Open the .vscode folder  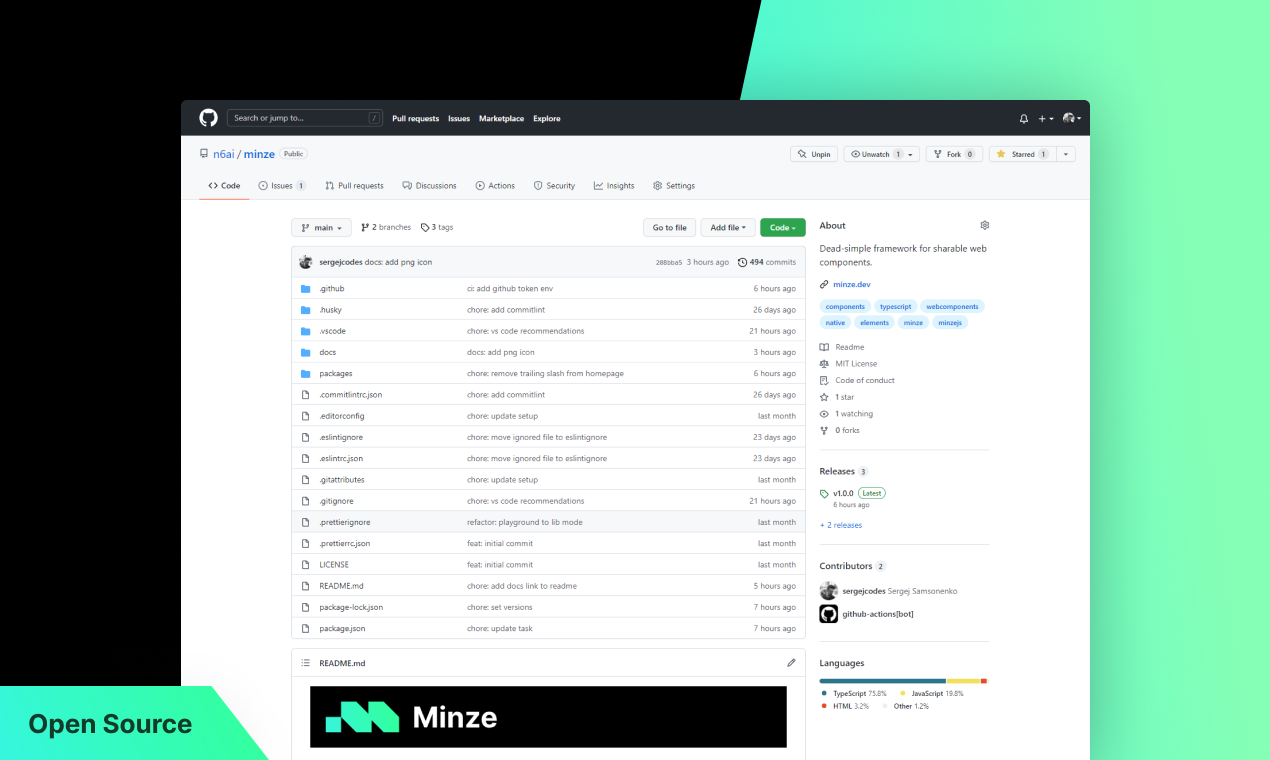[x=332, y=331]
